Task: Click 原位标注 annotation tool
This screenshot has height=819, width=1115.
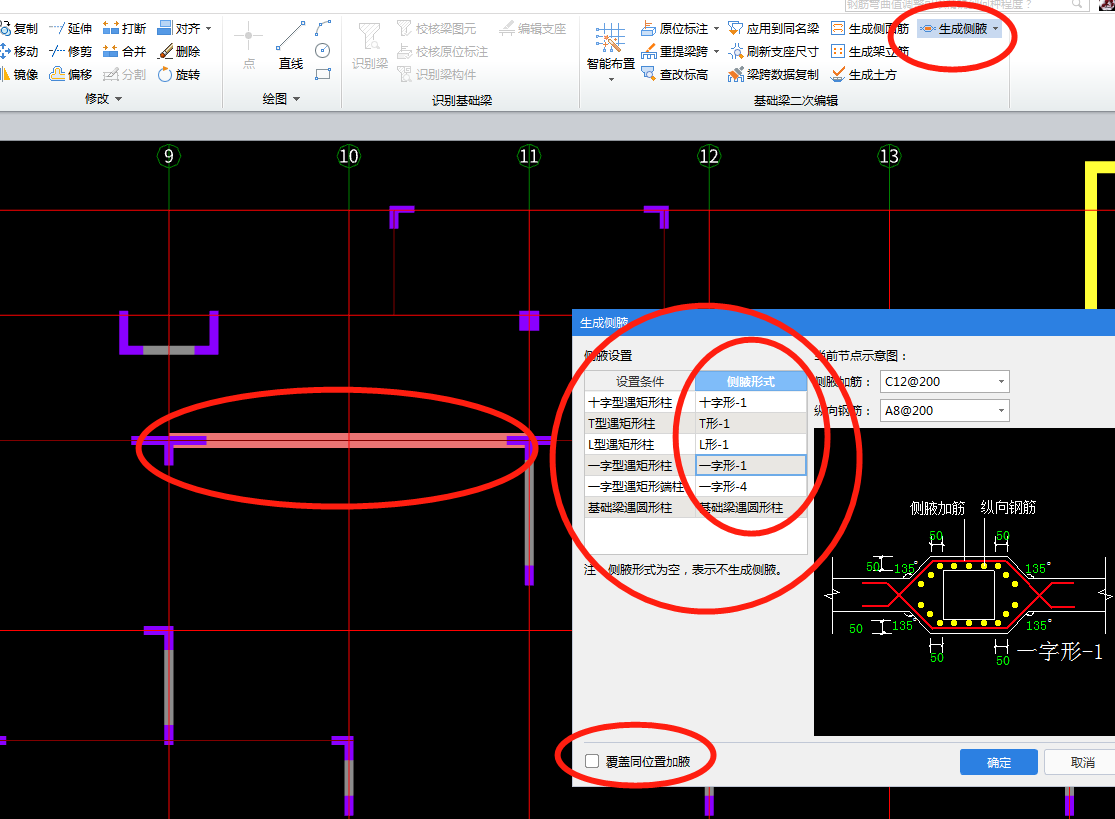Action: click(x=674, y=28)
